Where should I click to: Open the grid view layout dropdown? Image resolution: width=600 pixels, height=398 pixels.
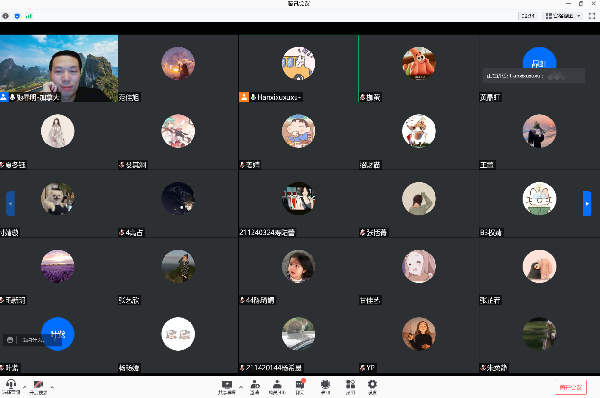click(563, 16)
